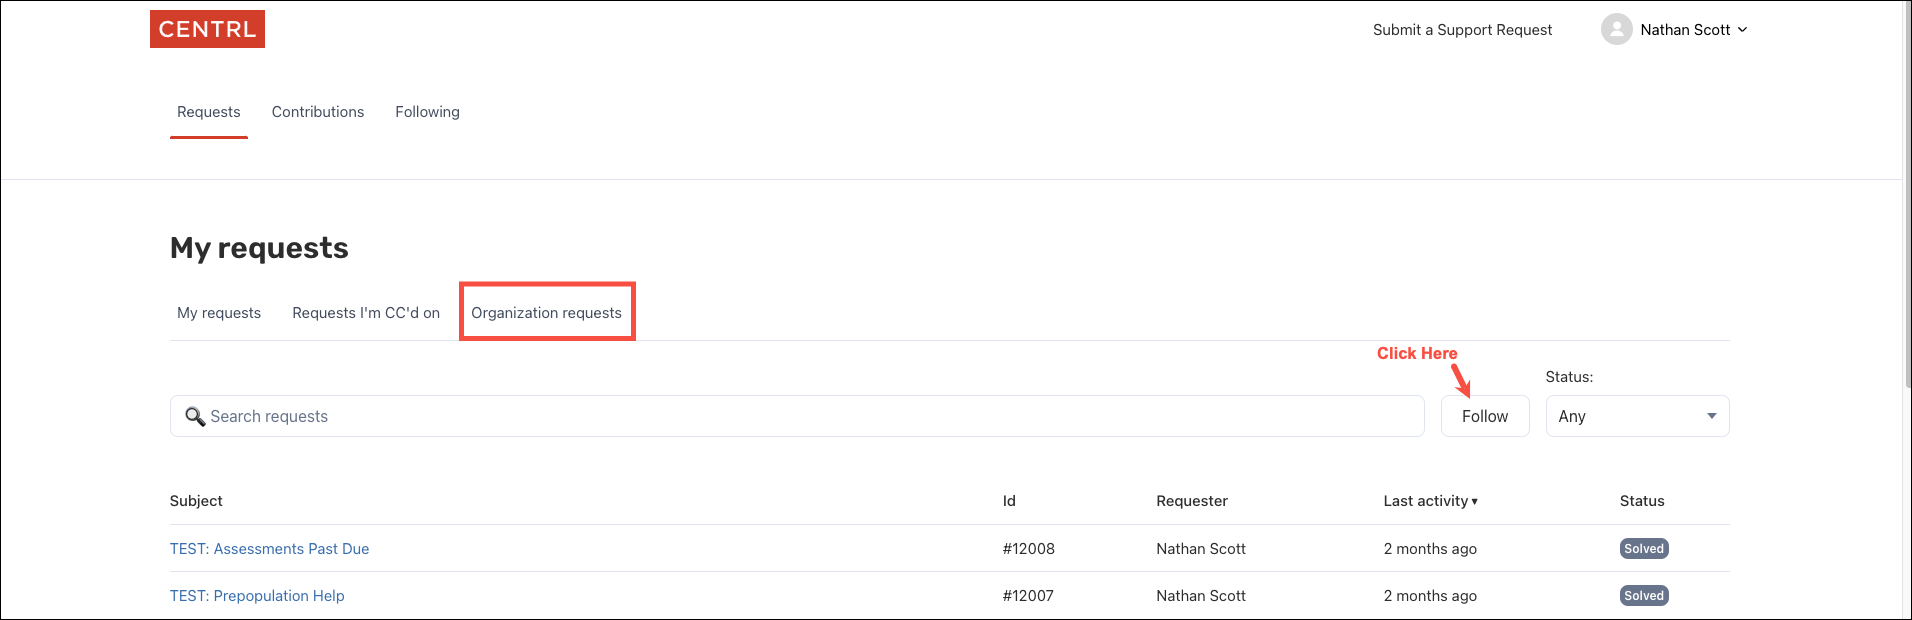
Task: Click into the Search requests field
Action: pyautogui.click(x=800, y=416)
